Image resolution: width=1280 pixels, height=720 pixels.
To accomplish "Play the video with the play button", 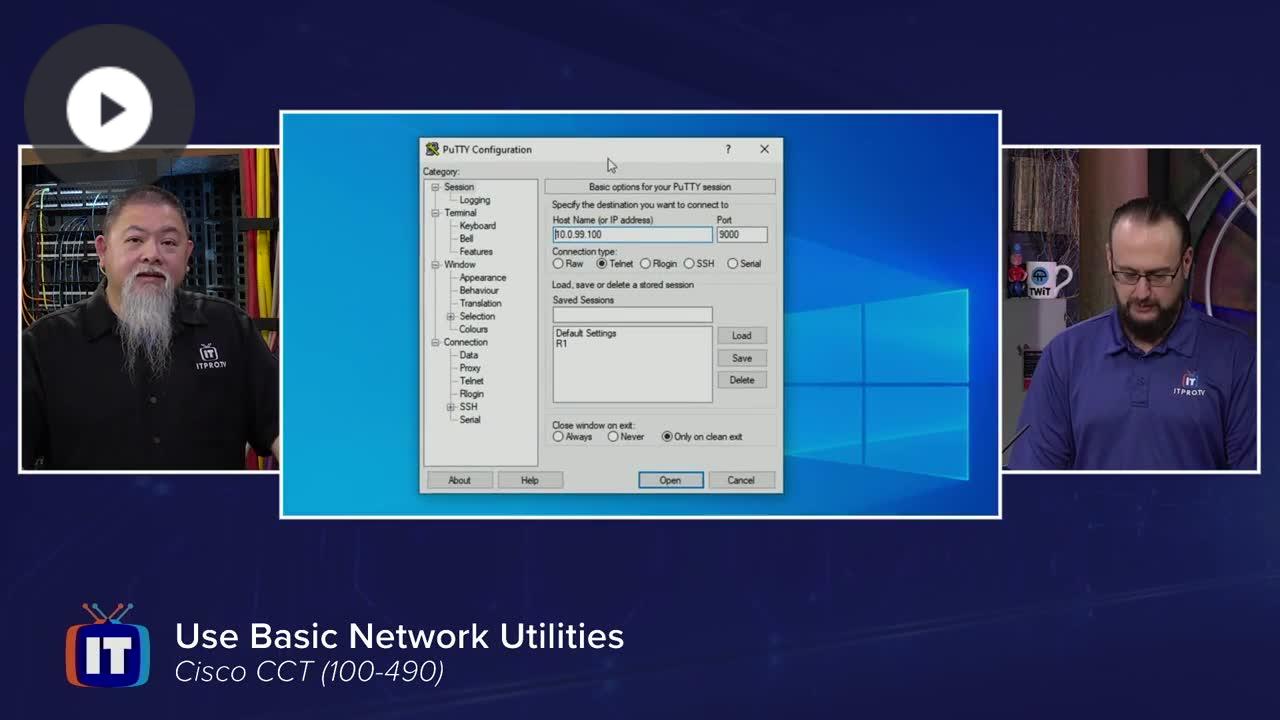I will click(109, 109).
